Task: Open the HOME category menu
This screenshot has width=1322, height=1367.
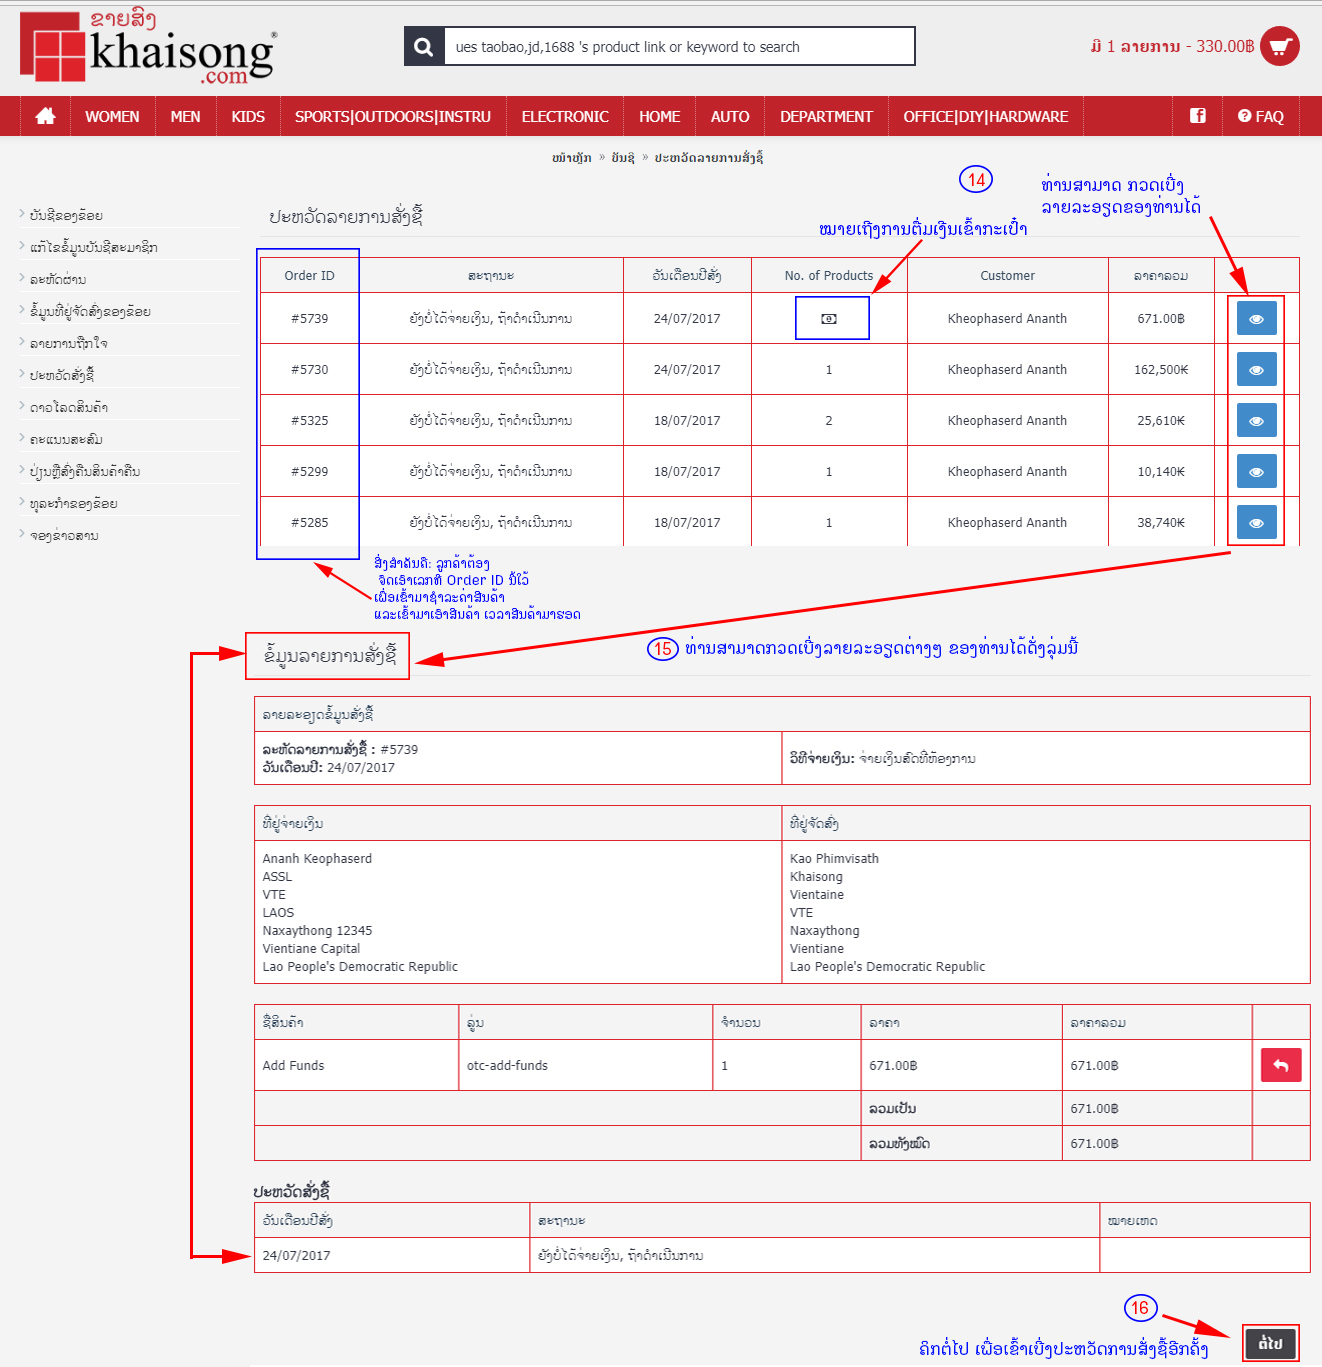Action: pyautogui.click(x=660, y=116)
